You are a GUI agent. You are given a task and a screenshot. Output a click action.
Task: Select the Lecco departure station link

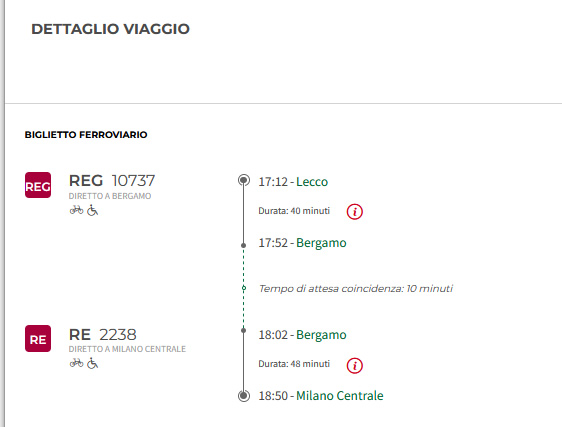312,182
